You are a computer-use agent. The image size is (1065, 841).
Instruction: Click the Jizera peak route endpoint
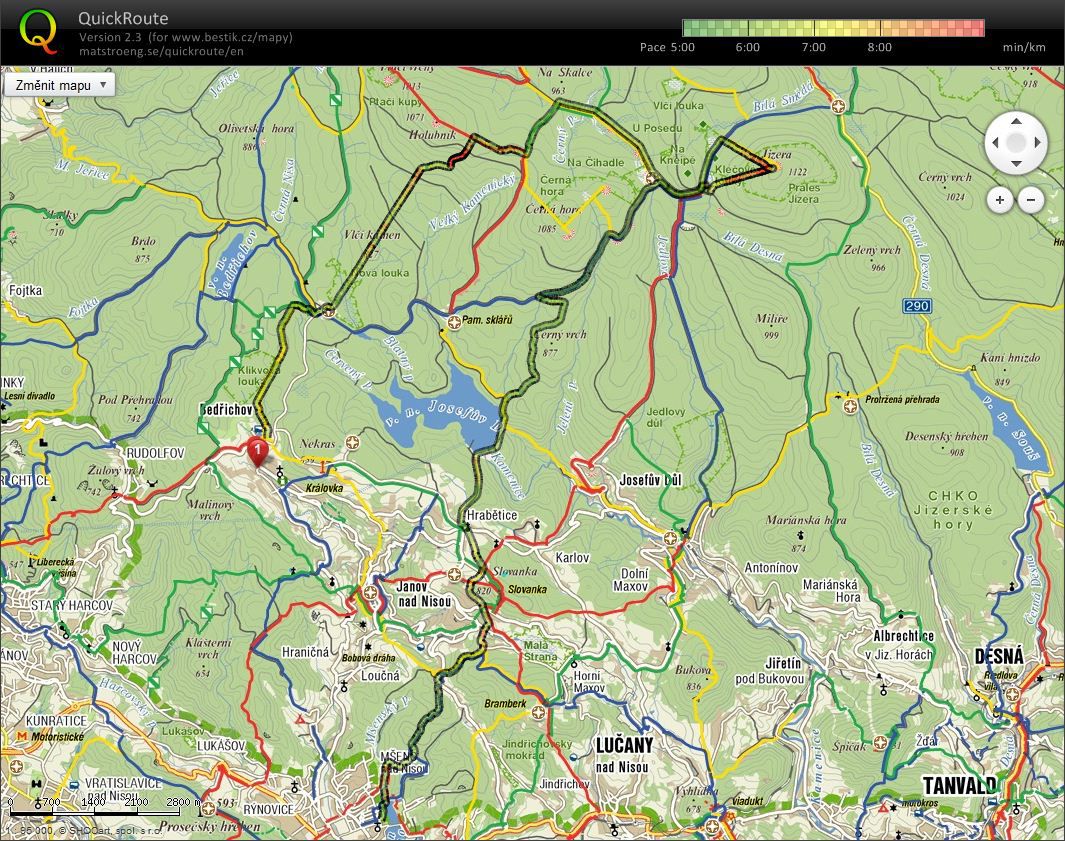click(x=776, y=167)
